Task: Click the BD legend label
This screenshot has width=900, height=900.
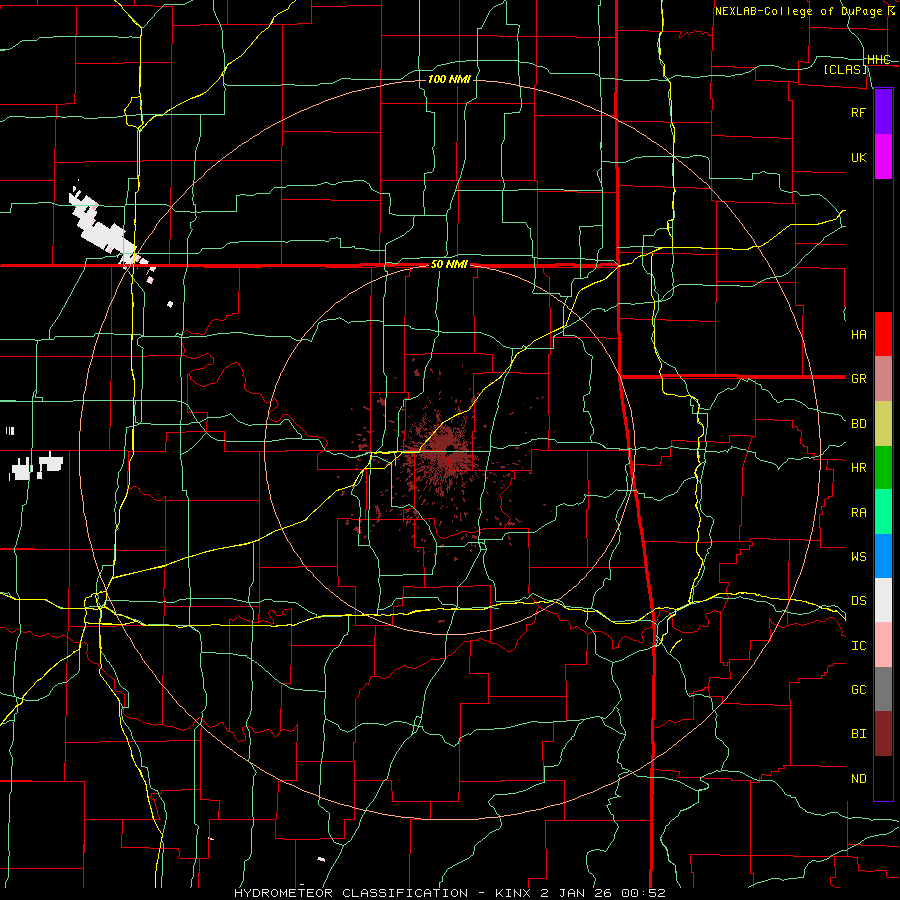Action: coord(858,424)
